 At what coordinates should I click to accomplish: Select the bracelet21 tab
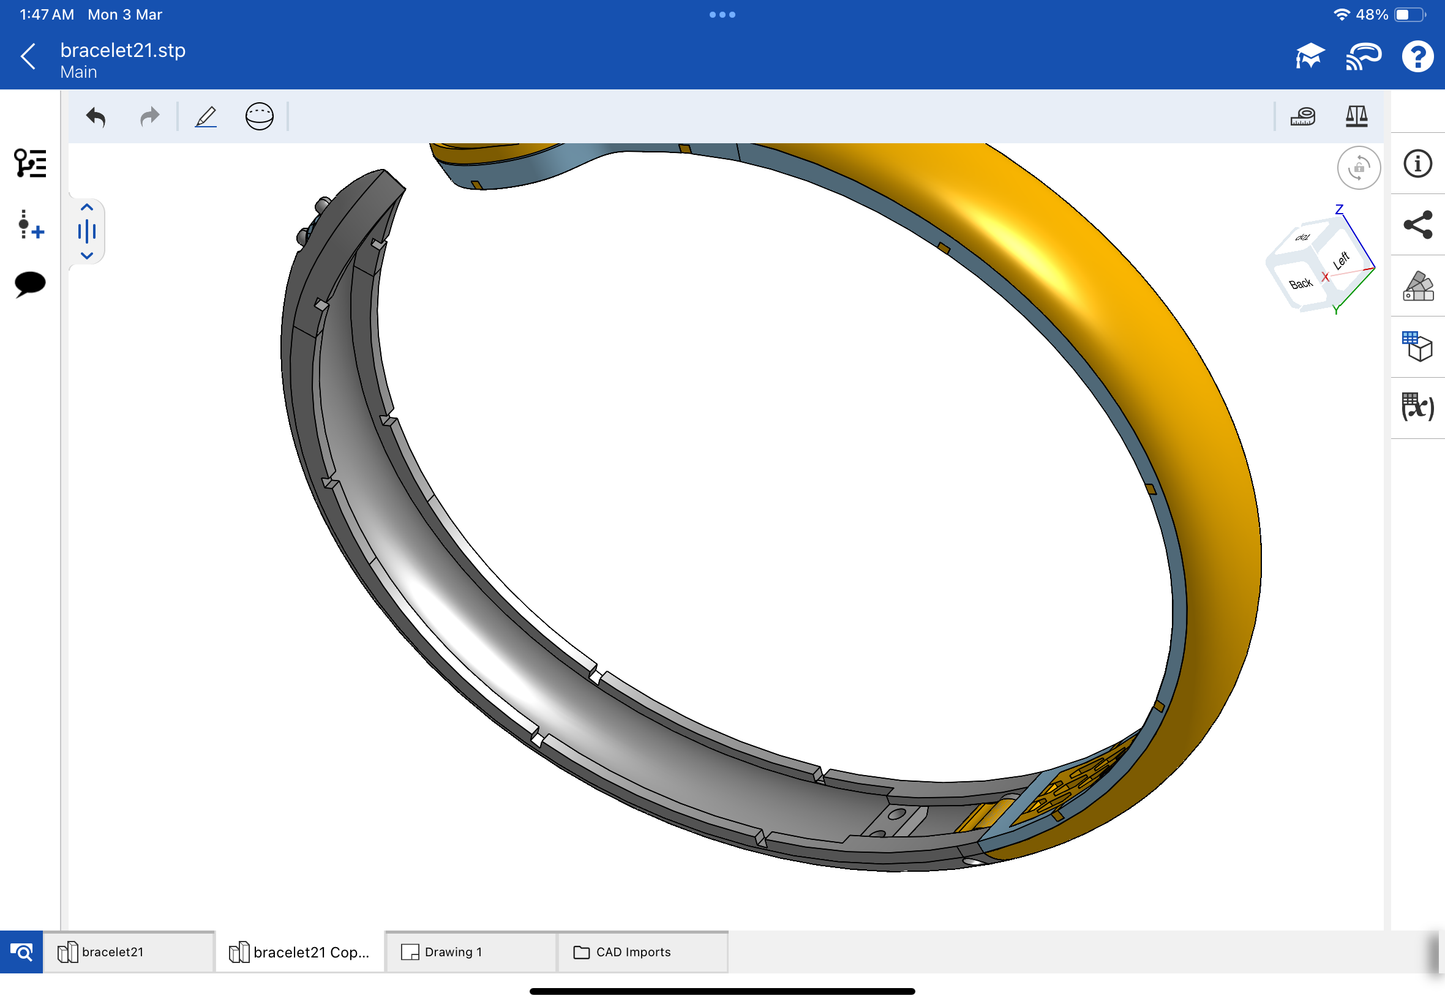click(128, 952)
